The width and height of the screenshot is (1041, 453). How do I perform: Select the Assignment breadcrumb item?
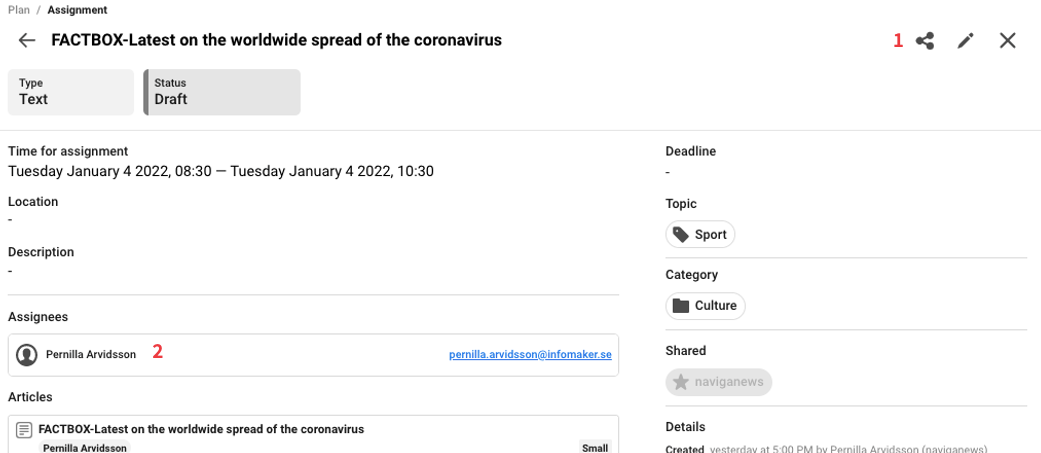tap(77, 10)
